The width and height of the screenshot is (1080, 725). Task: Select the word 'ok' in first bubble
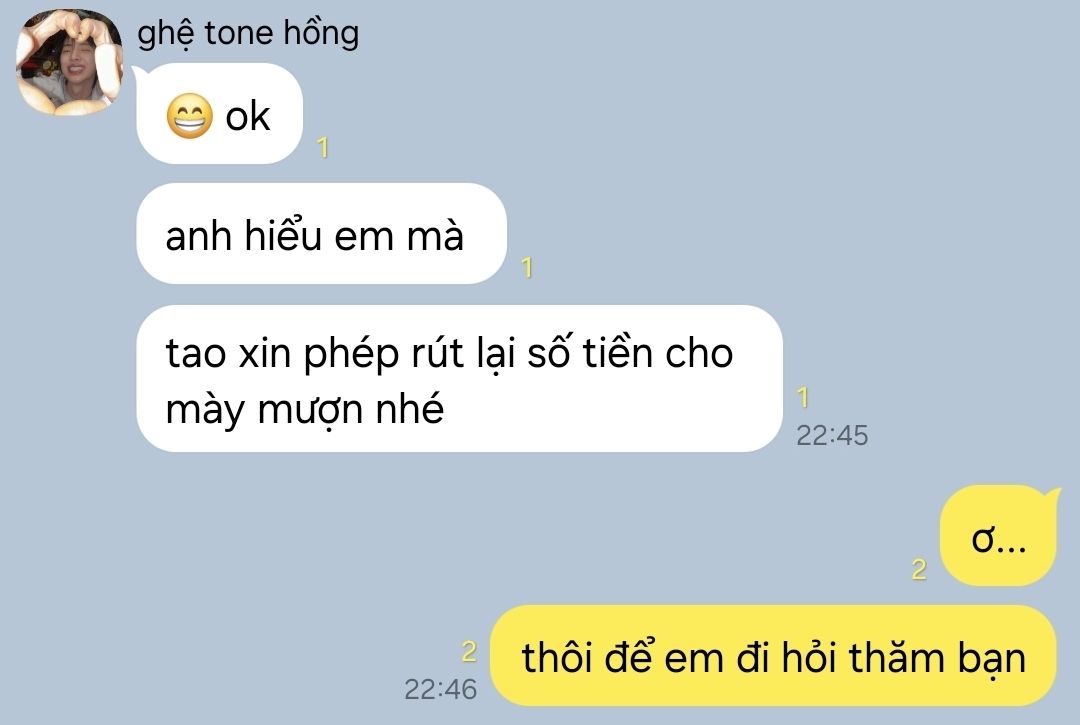(x=247, y=116)
